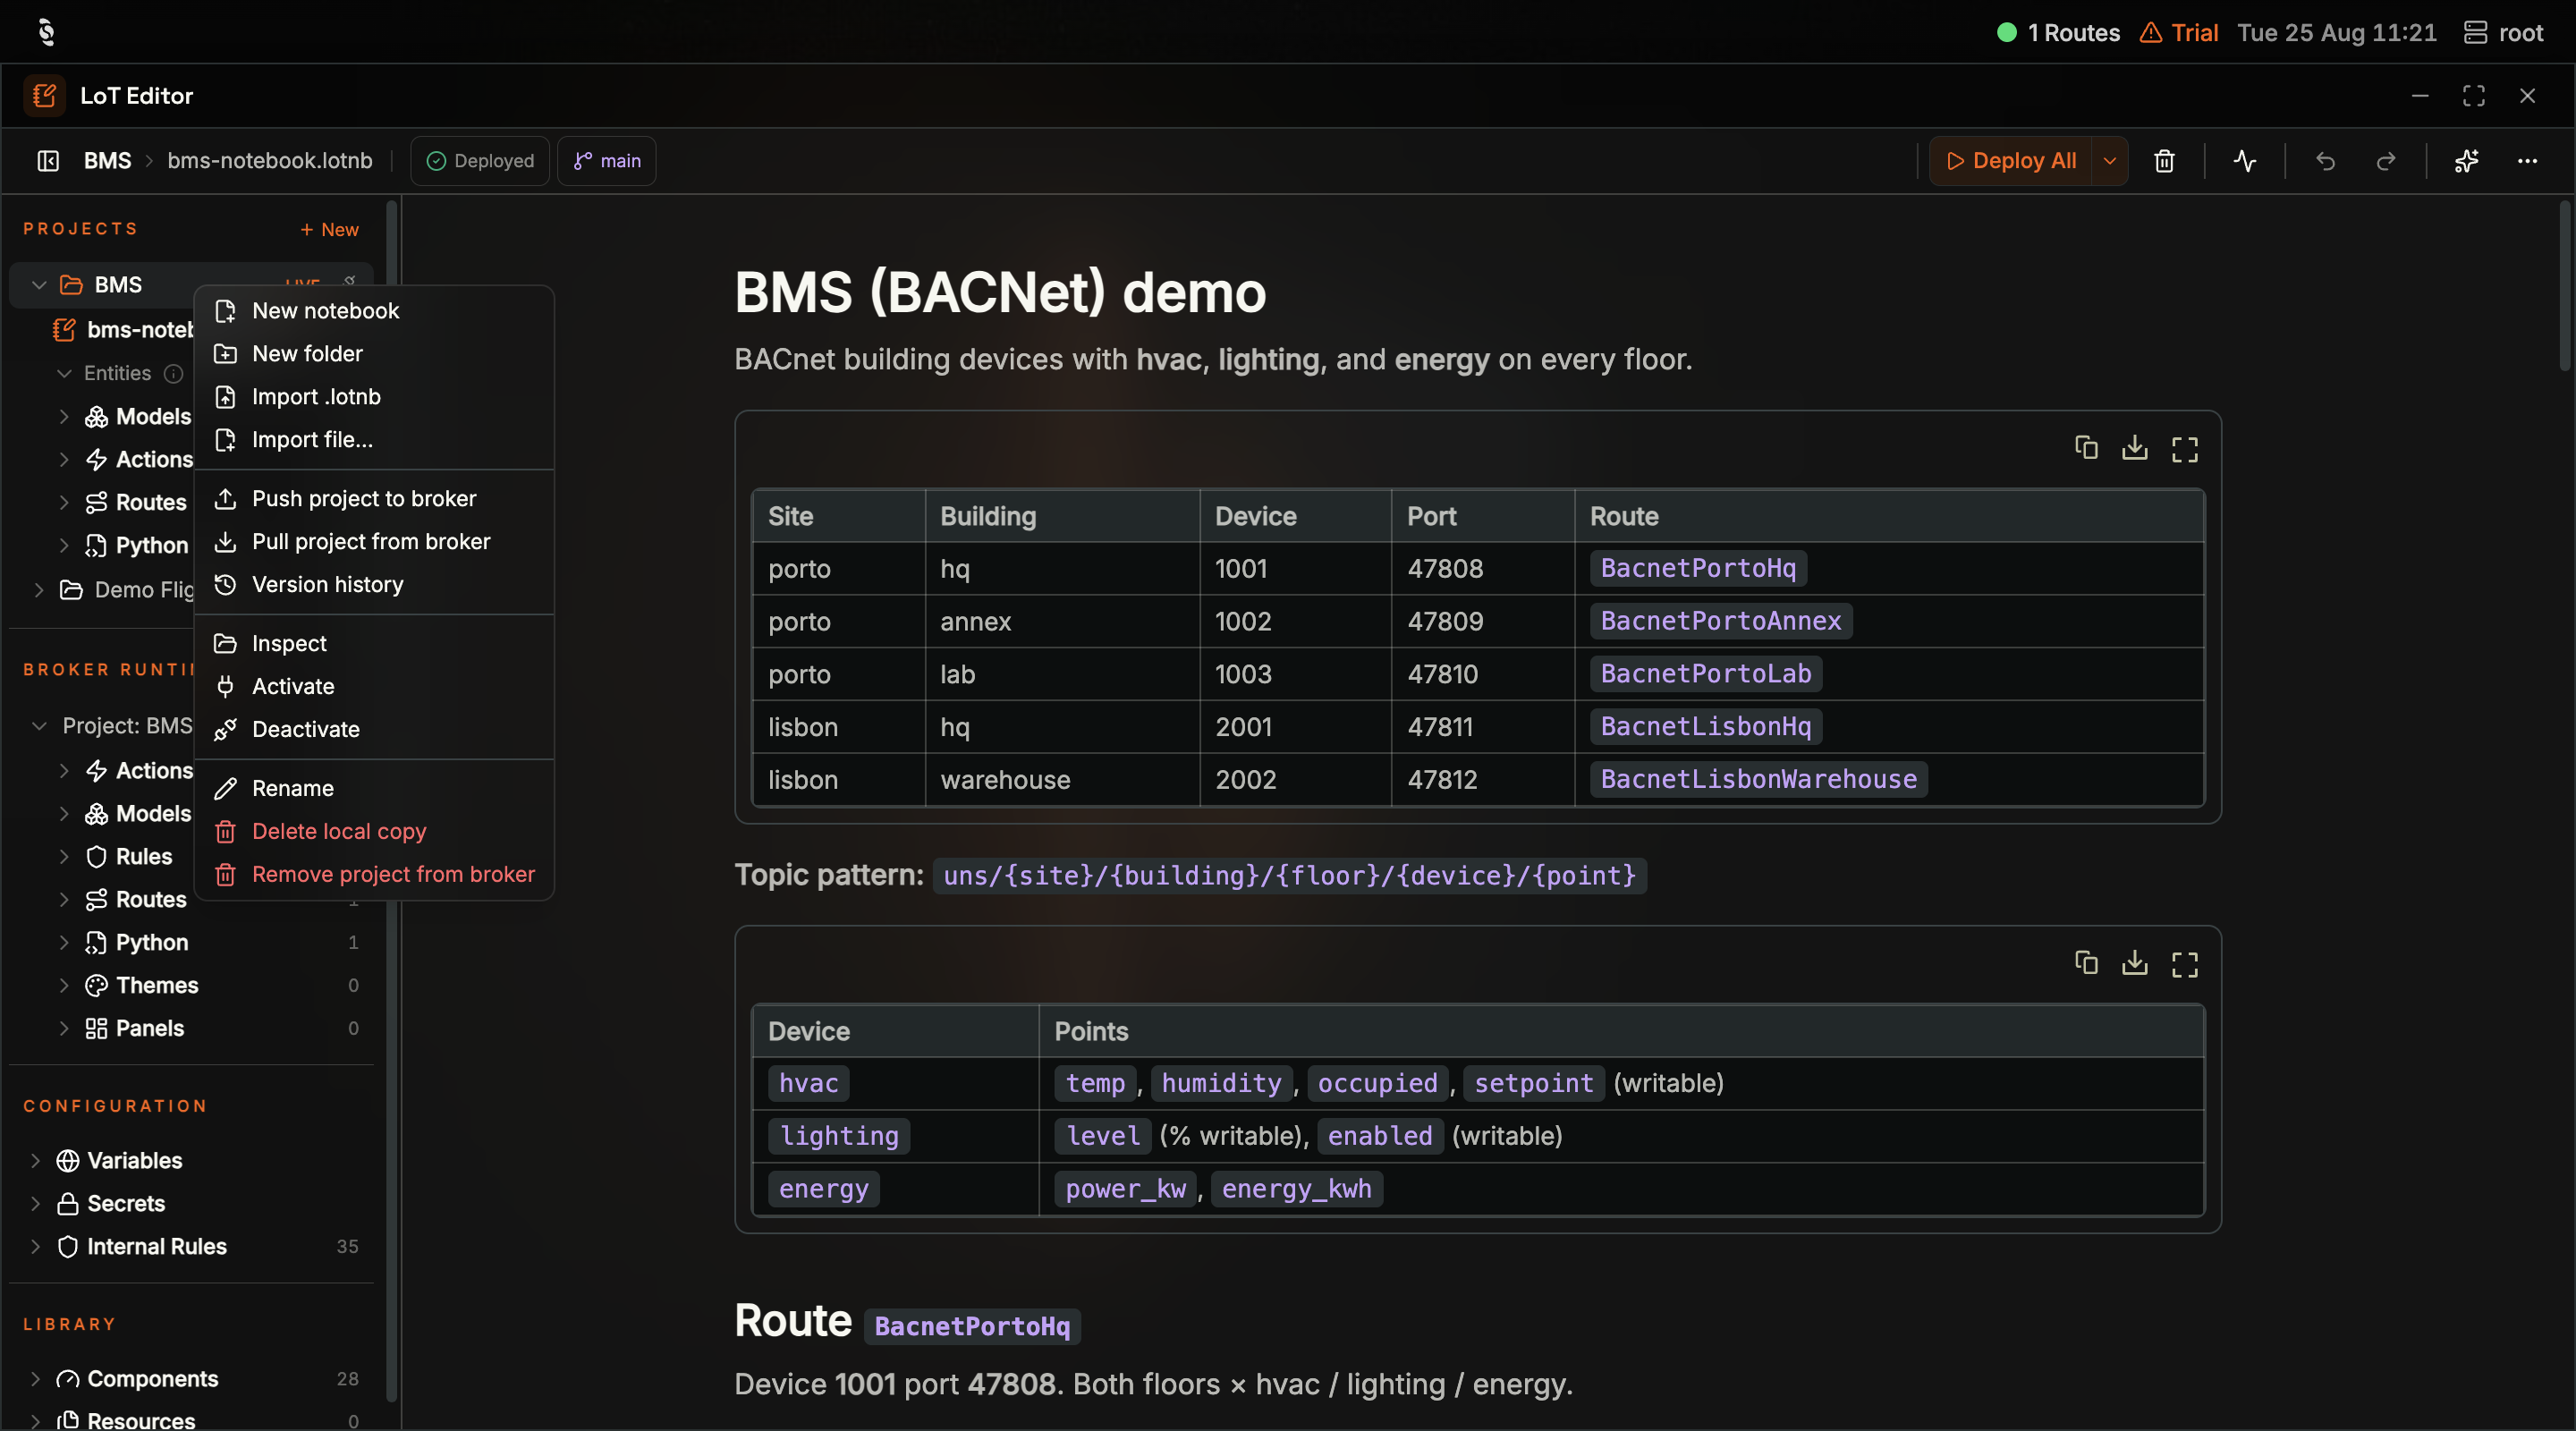The width and height of the screenshot is (2576, 1431).
Task: Click the redo arrow icon
Action: [2386, 161]
